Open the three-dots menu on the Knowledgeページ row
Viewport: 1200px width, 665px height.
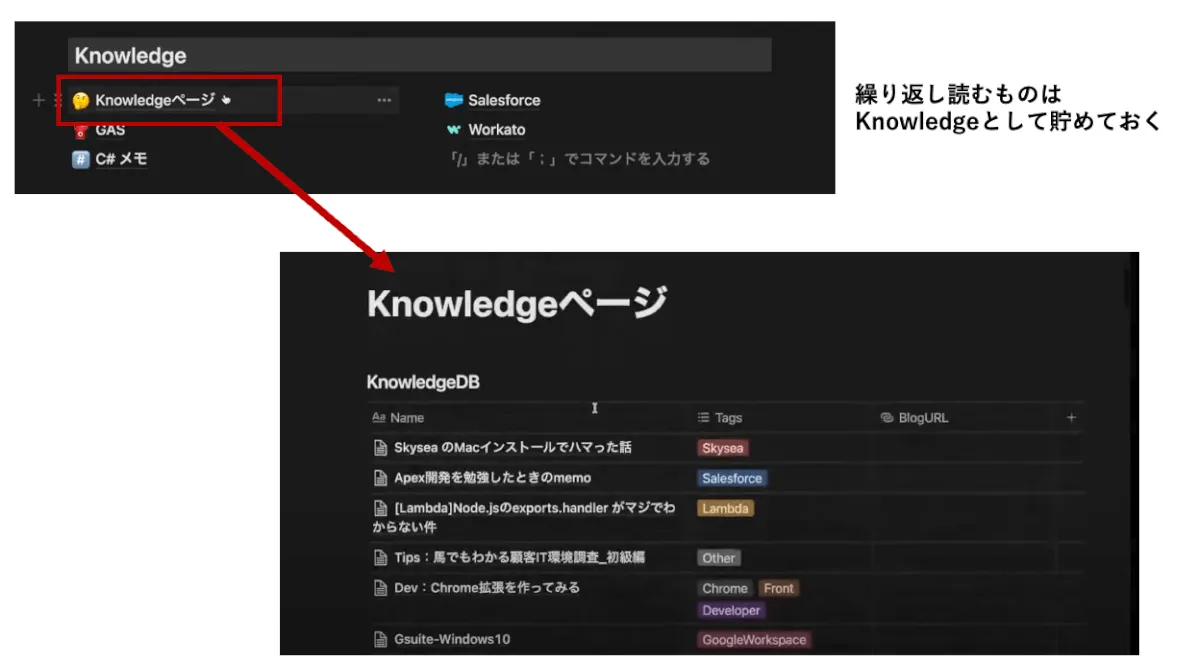[384, 100]
